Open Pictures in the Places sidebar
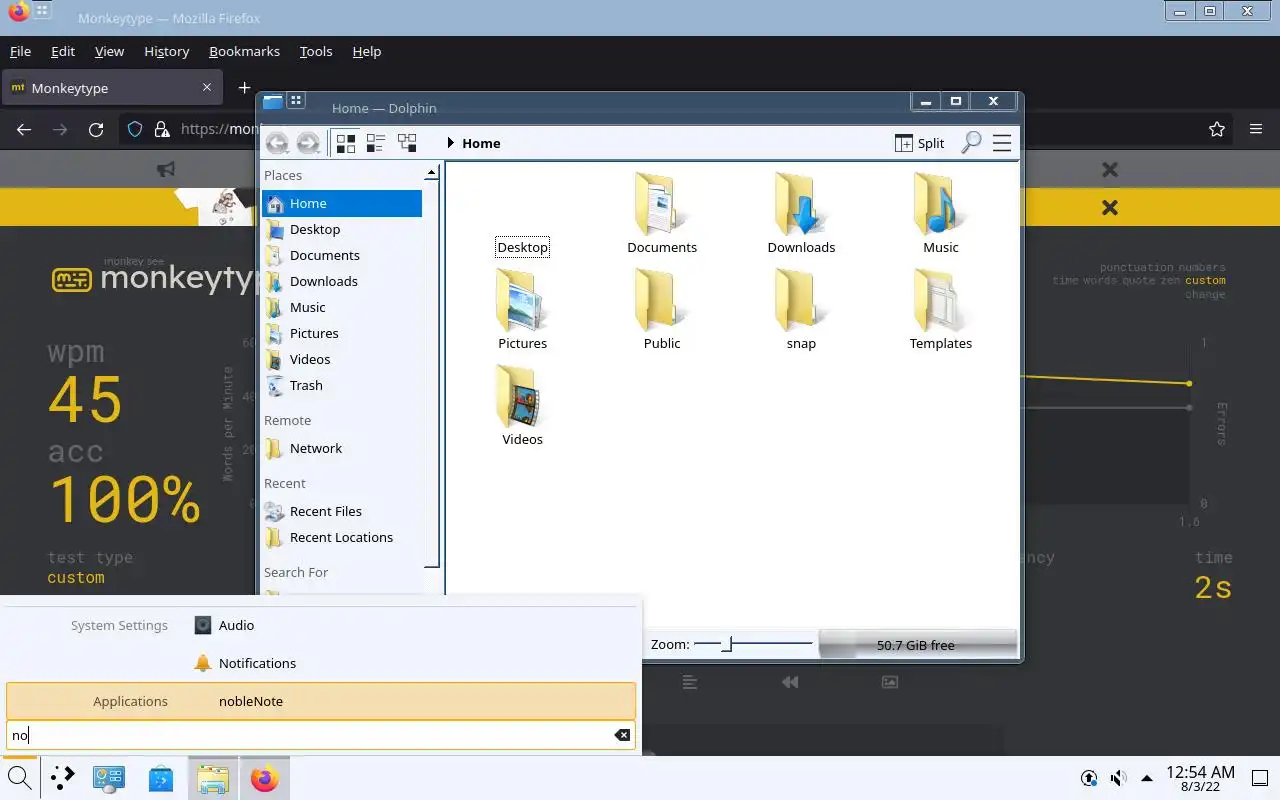1280x800 pixels. coord(342,333)
